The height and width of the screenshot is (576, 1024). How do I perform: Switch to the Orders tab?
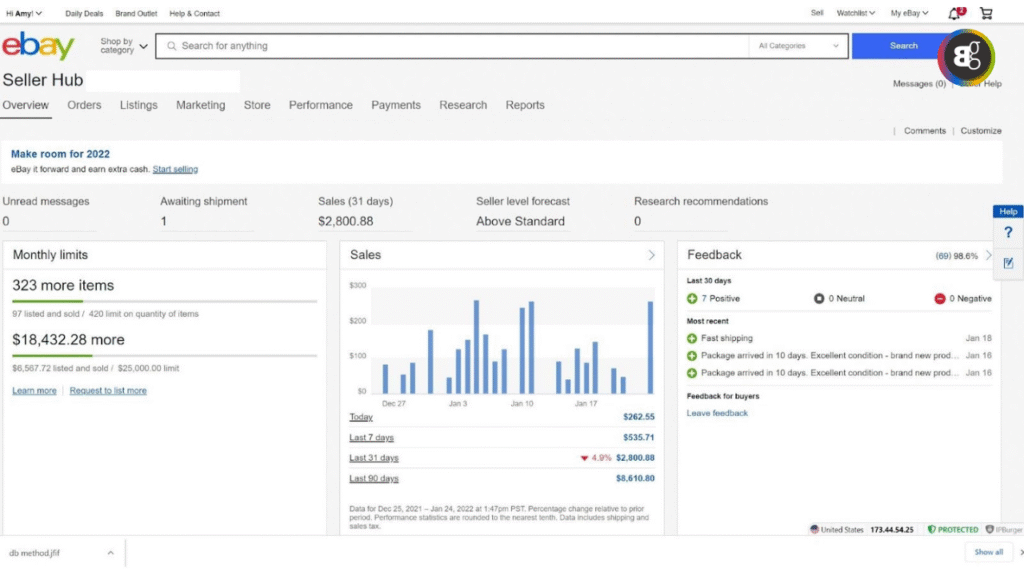tap(84, 105)
